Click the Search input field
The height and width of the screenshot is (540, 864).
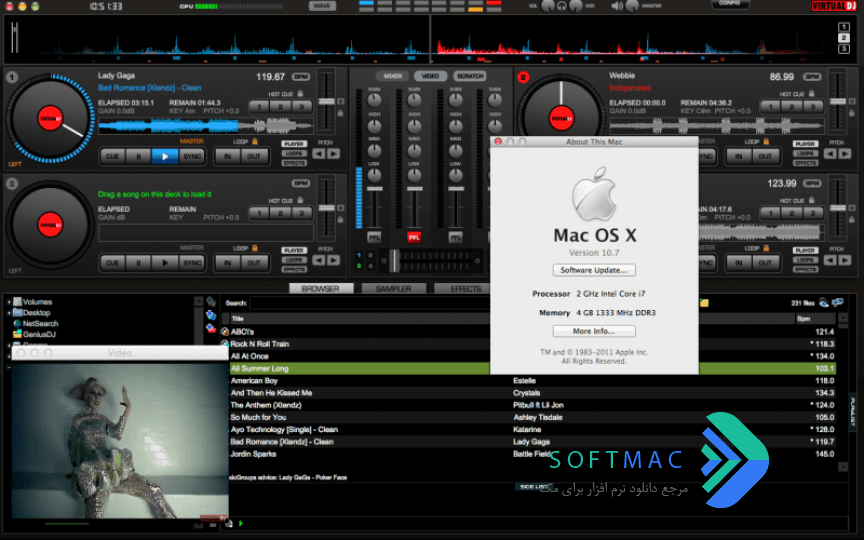point(369,303)
